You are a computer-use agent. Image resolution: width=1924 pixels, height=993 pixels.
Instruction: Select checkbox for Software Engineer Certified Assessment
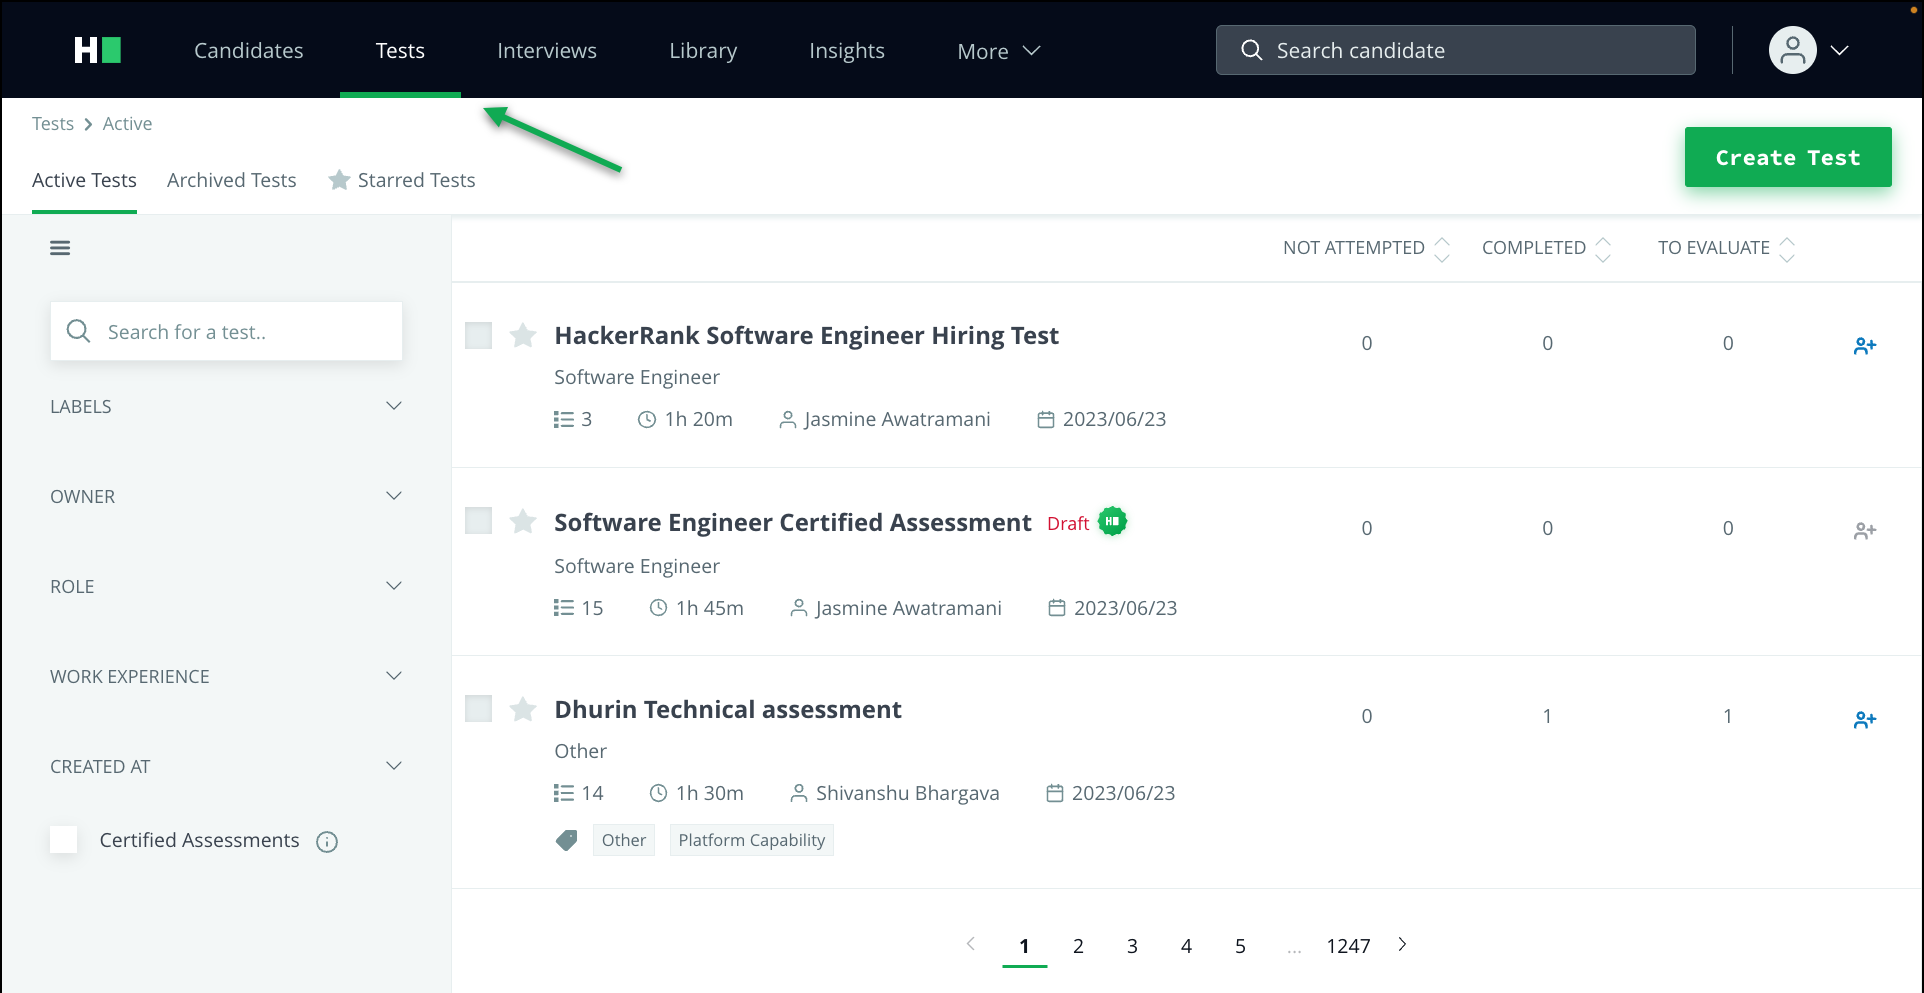coord(479,521)
